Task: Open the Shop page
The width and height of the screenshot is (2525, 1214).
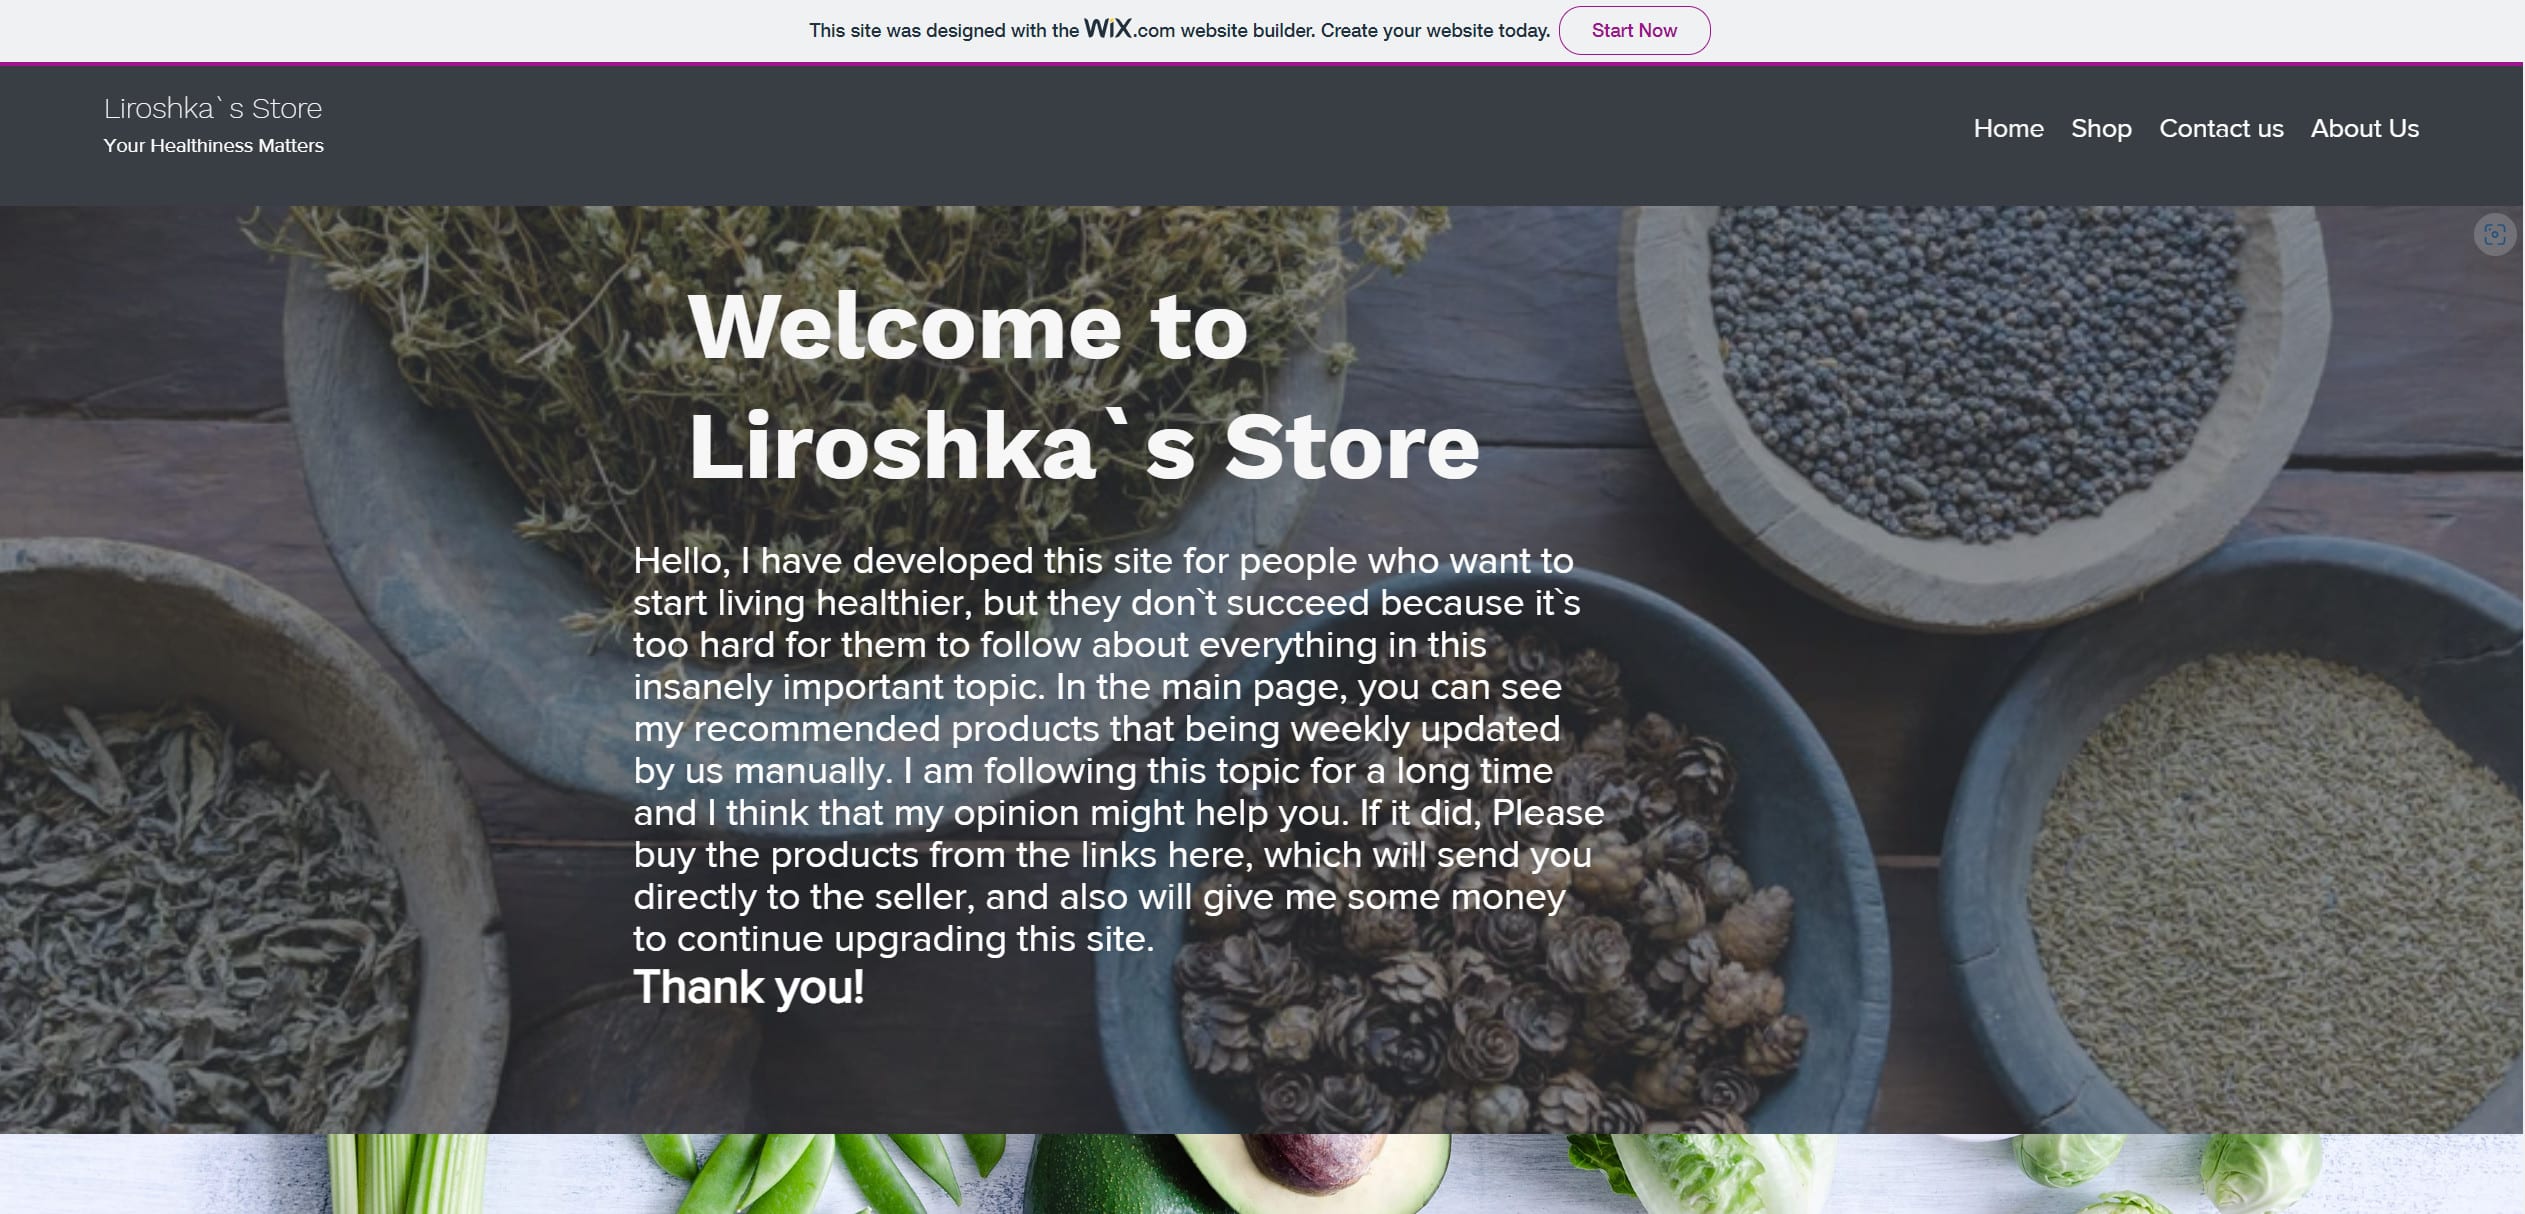Action: [2101, 128]
